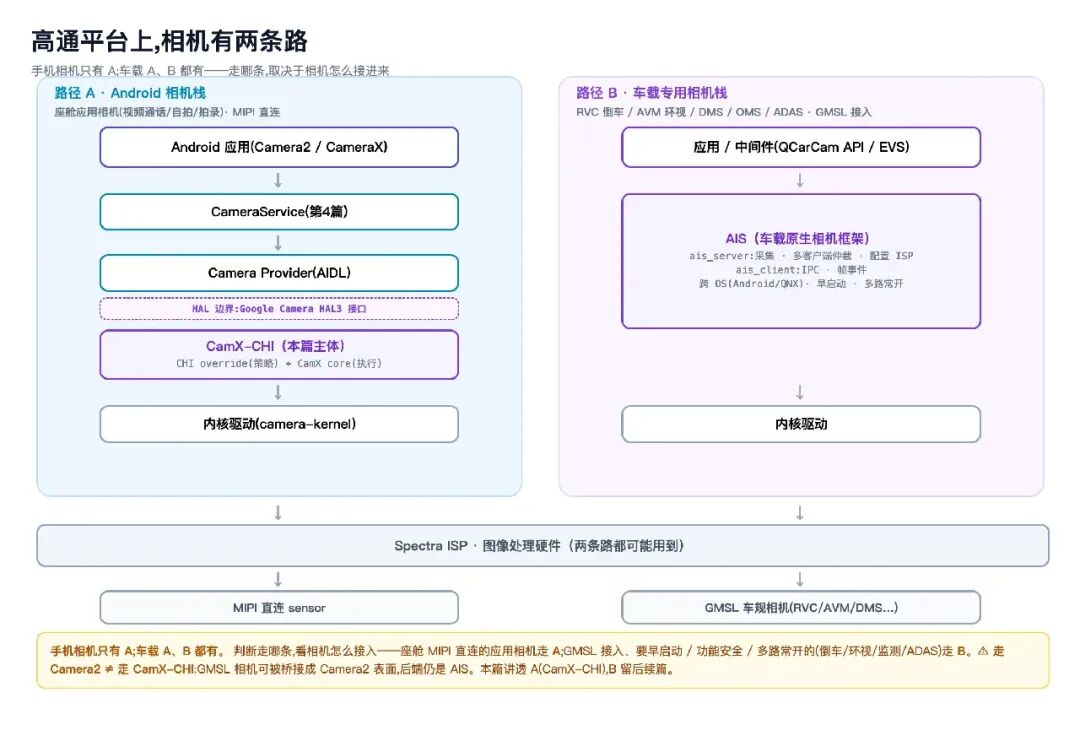This screenshot has width=1080, height=741.
Task: Click the CHI override(策略) + CamX core(执行) line
Action: coord(278,363)
